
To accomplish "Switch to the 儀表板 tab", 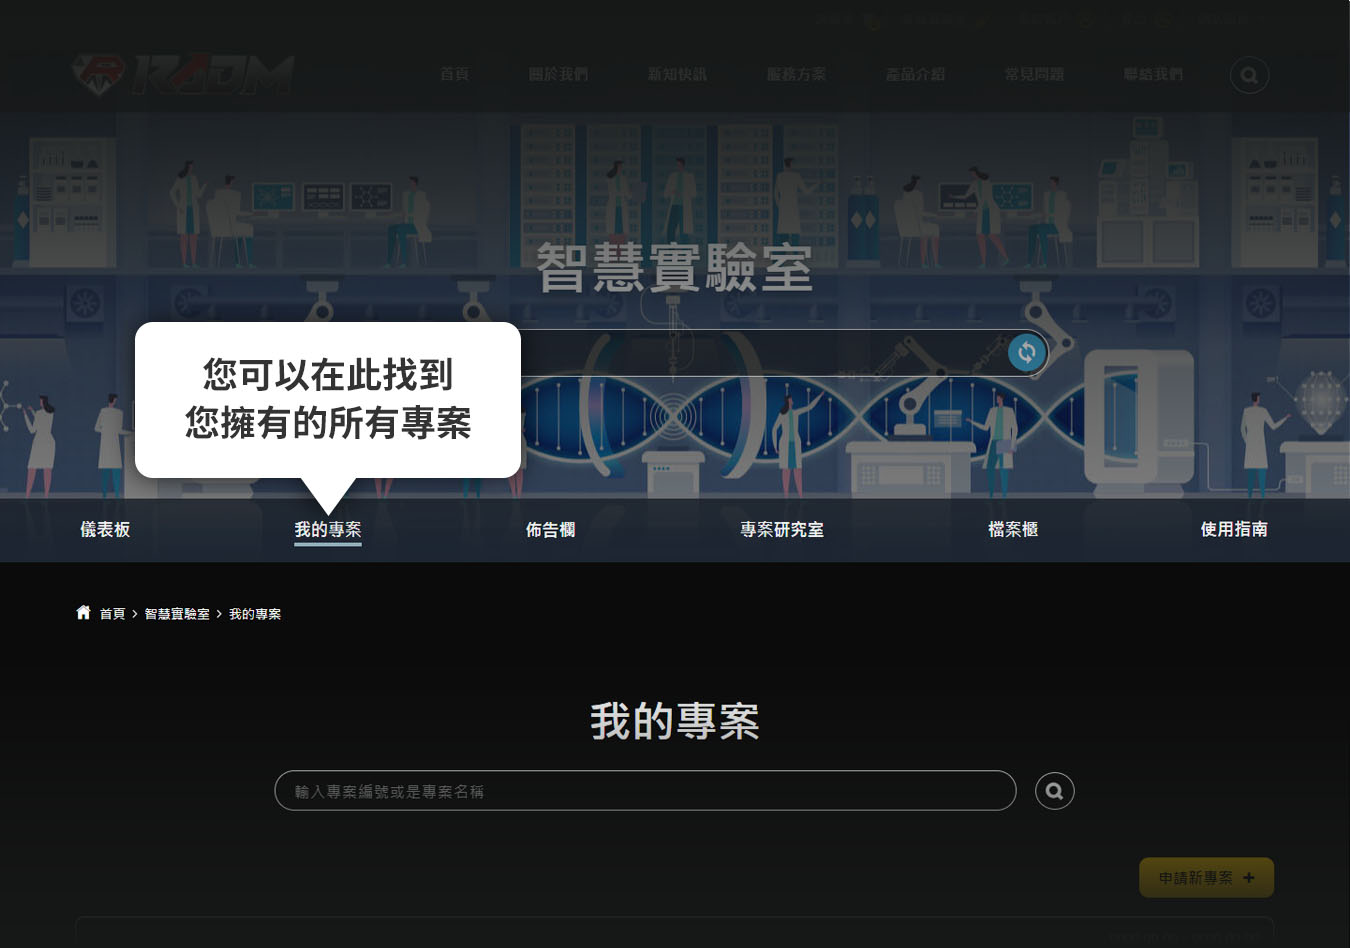I will pyautogui.click(x=105, y=529).
